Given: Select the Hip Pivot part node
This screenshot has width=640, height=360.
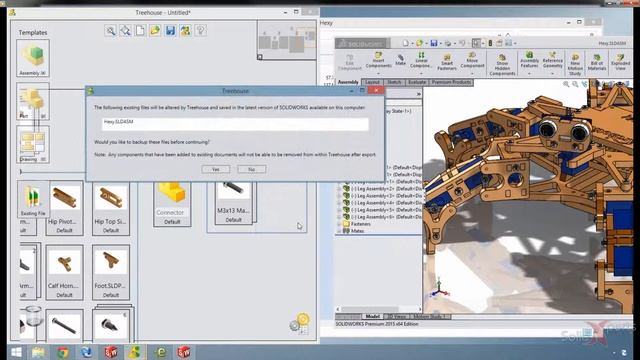Looking at the screenshot, I should coord(64,208).
